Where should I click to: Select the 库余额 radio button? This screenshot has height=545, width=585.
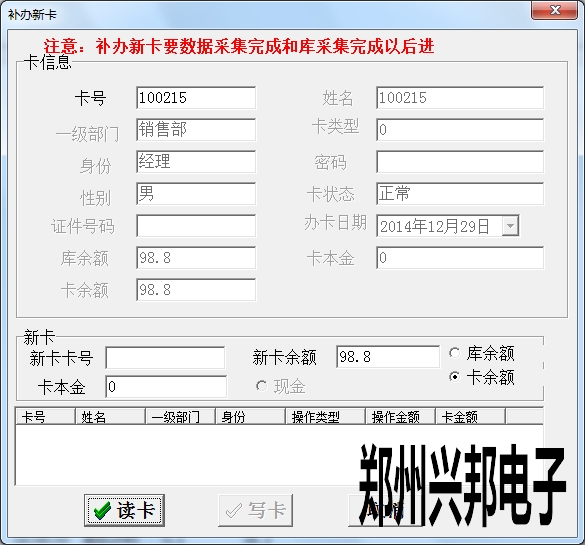pos(454,353)
